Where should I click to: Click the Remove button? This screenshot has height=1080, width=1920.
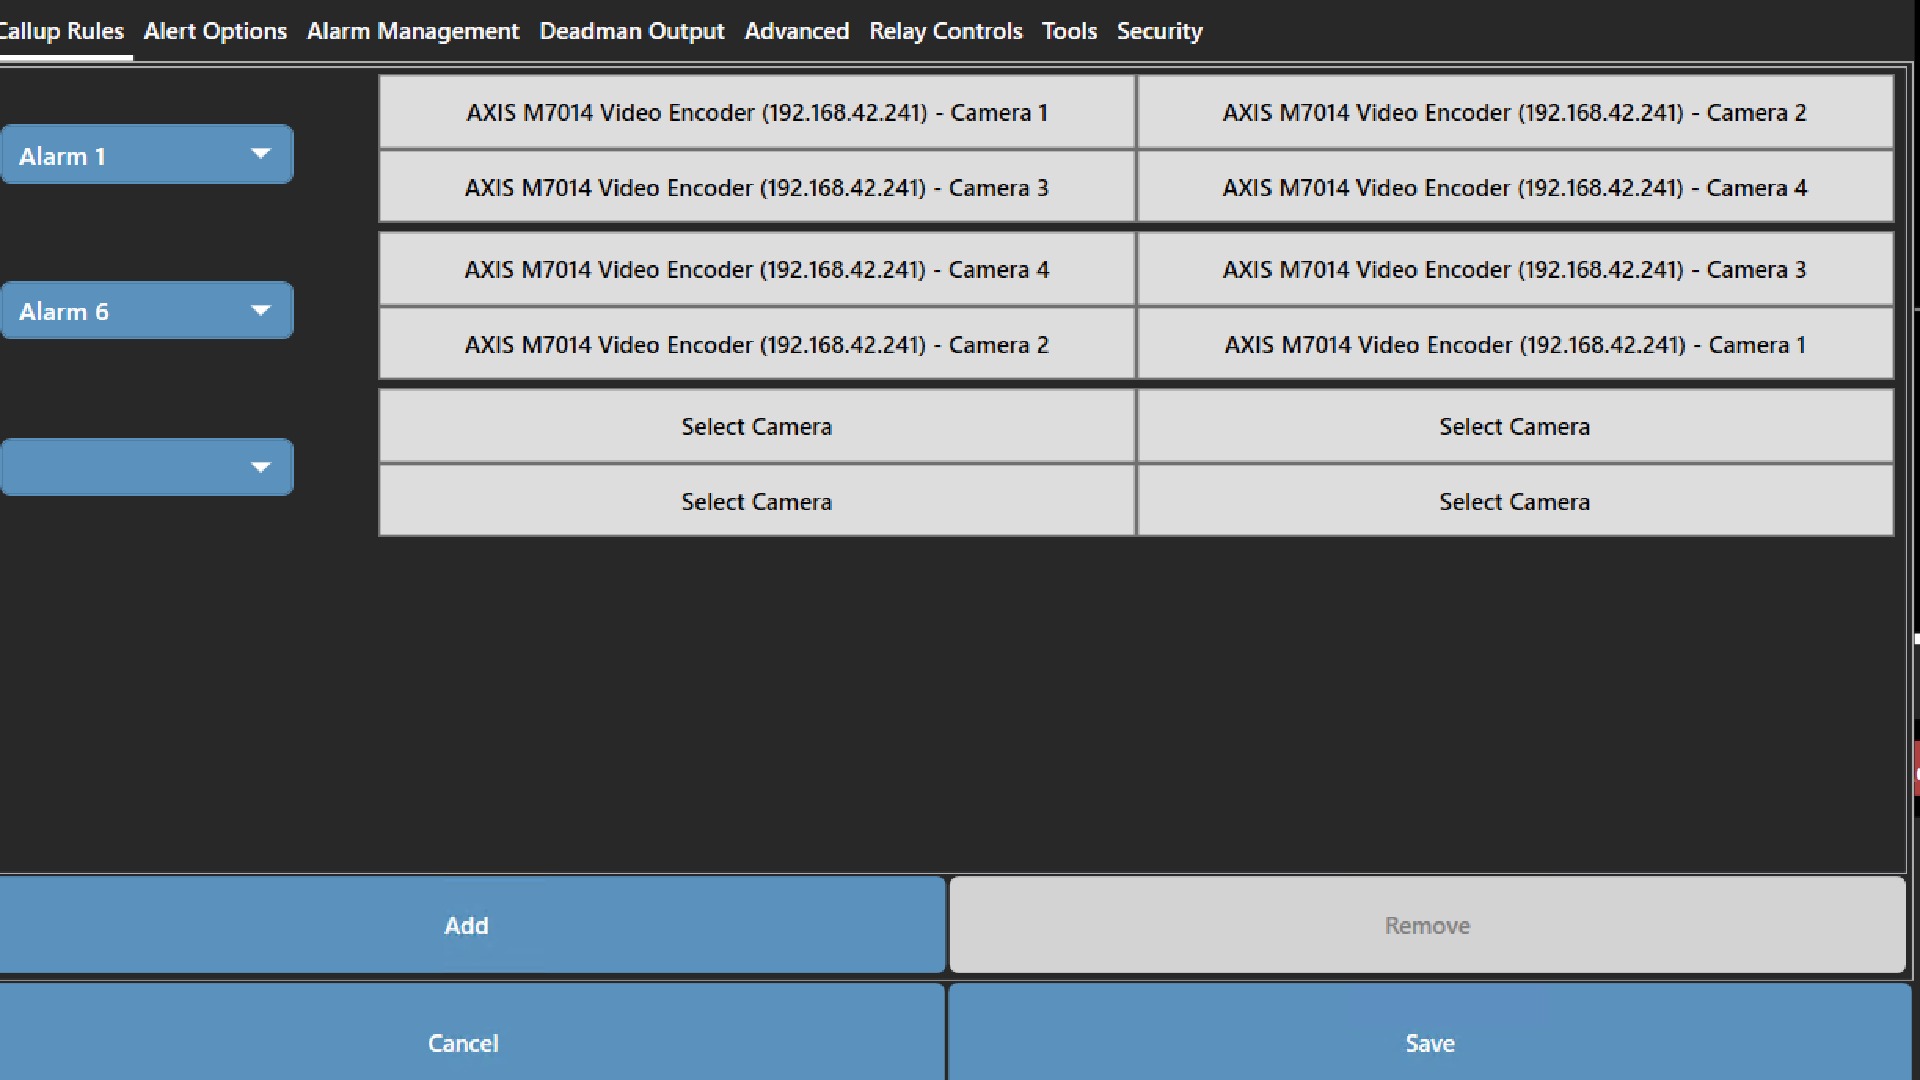[x=1427, y=925]
